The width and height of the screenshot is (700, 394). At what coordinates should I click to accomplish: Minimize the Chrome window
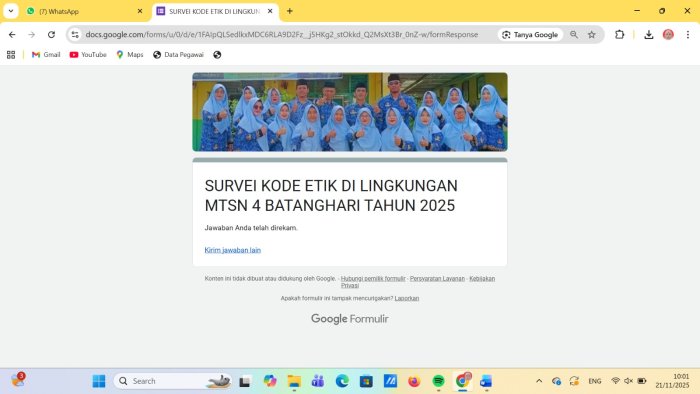[x=637, y=11]
